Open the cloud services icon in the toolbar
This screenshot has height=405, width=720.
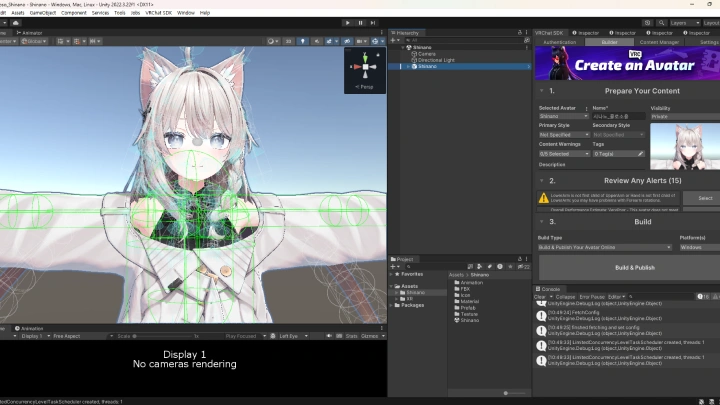[x=16, y=23]
